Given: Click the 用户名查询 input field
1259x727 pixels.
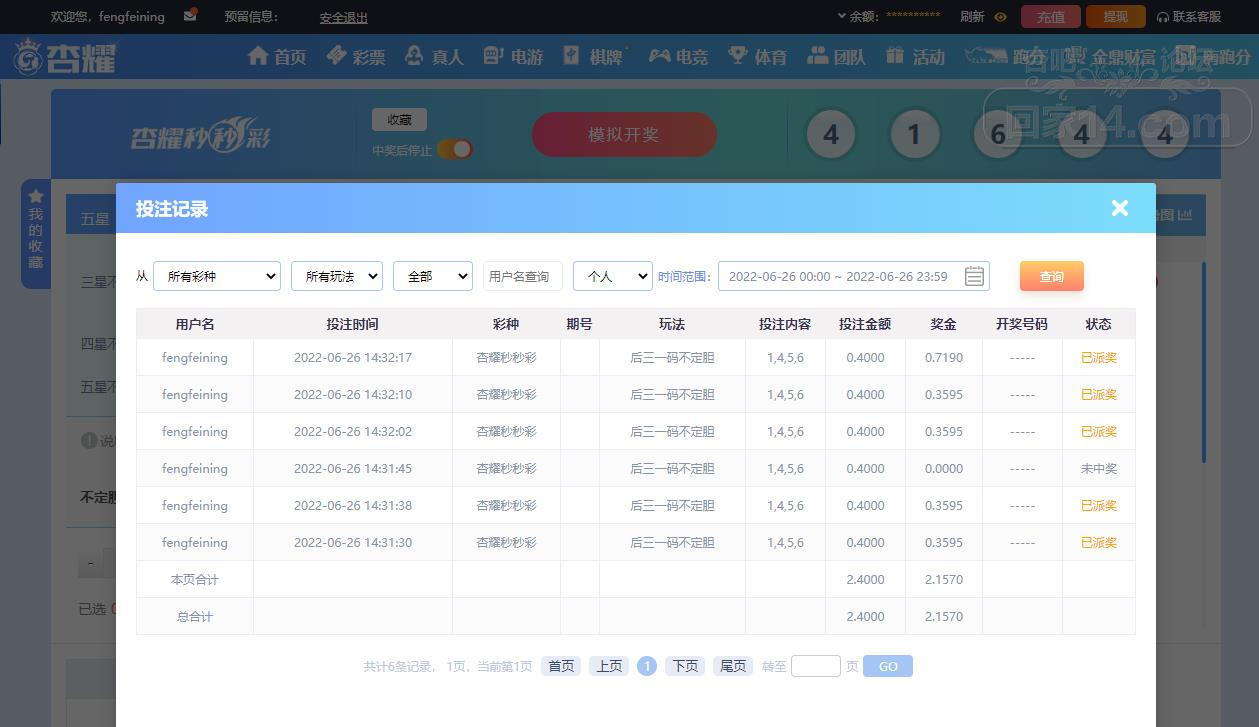Looking at the screenshot, I should point(522,276).
